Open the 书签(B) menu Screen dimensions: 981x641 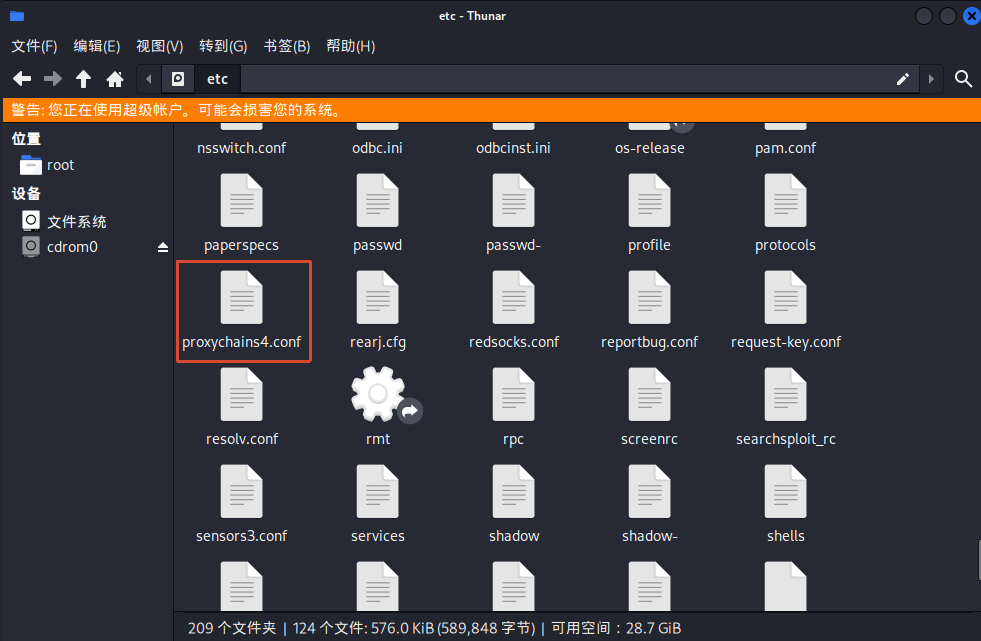coord(287,46)
